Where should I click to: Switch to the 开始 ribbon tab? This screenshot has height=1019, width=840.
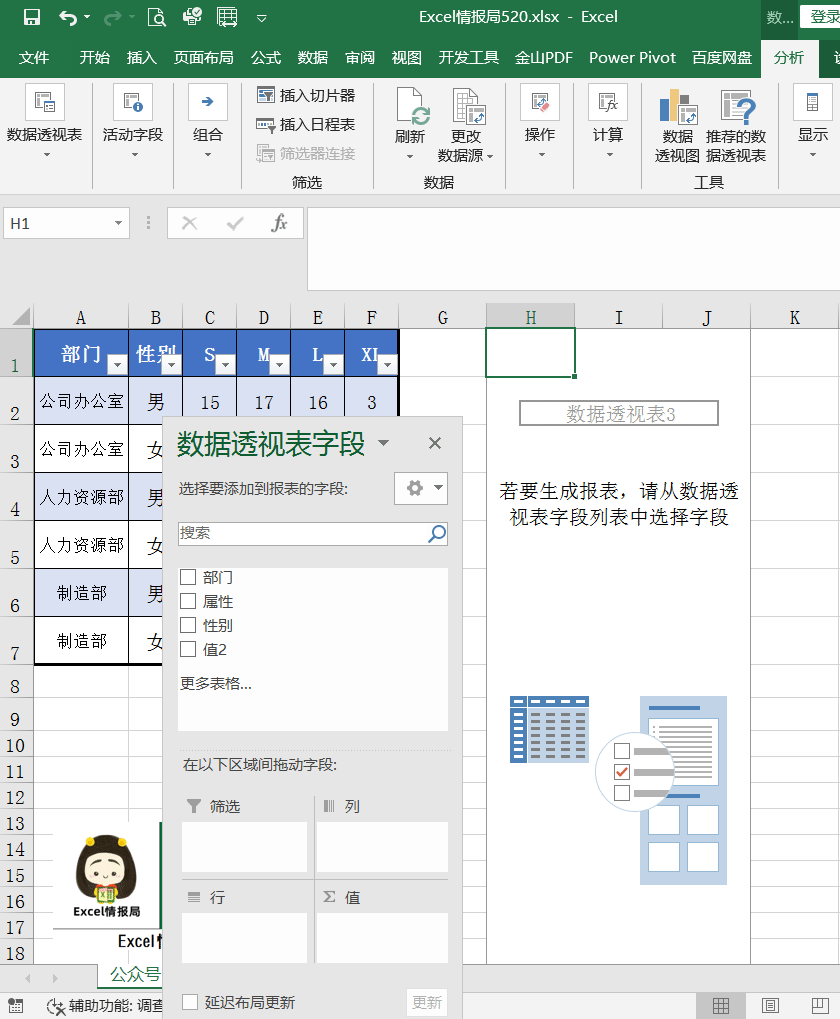click(x=94, y=58)
